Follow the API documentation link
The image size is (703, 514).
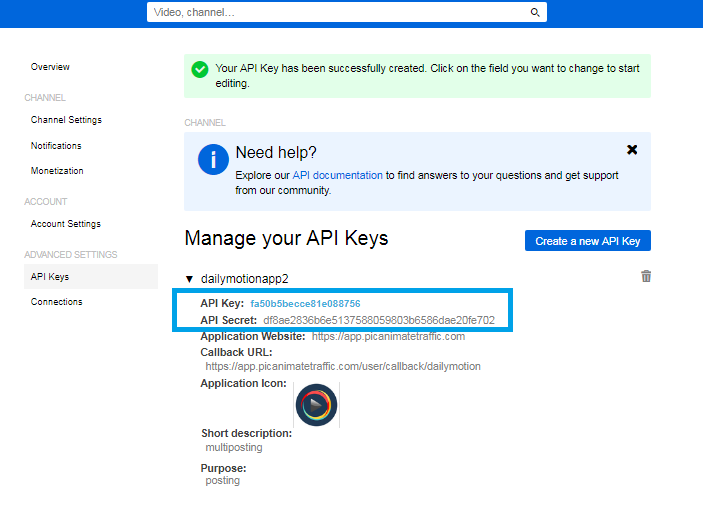click(x=337, y=175)
